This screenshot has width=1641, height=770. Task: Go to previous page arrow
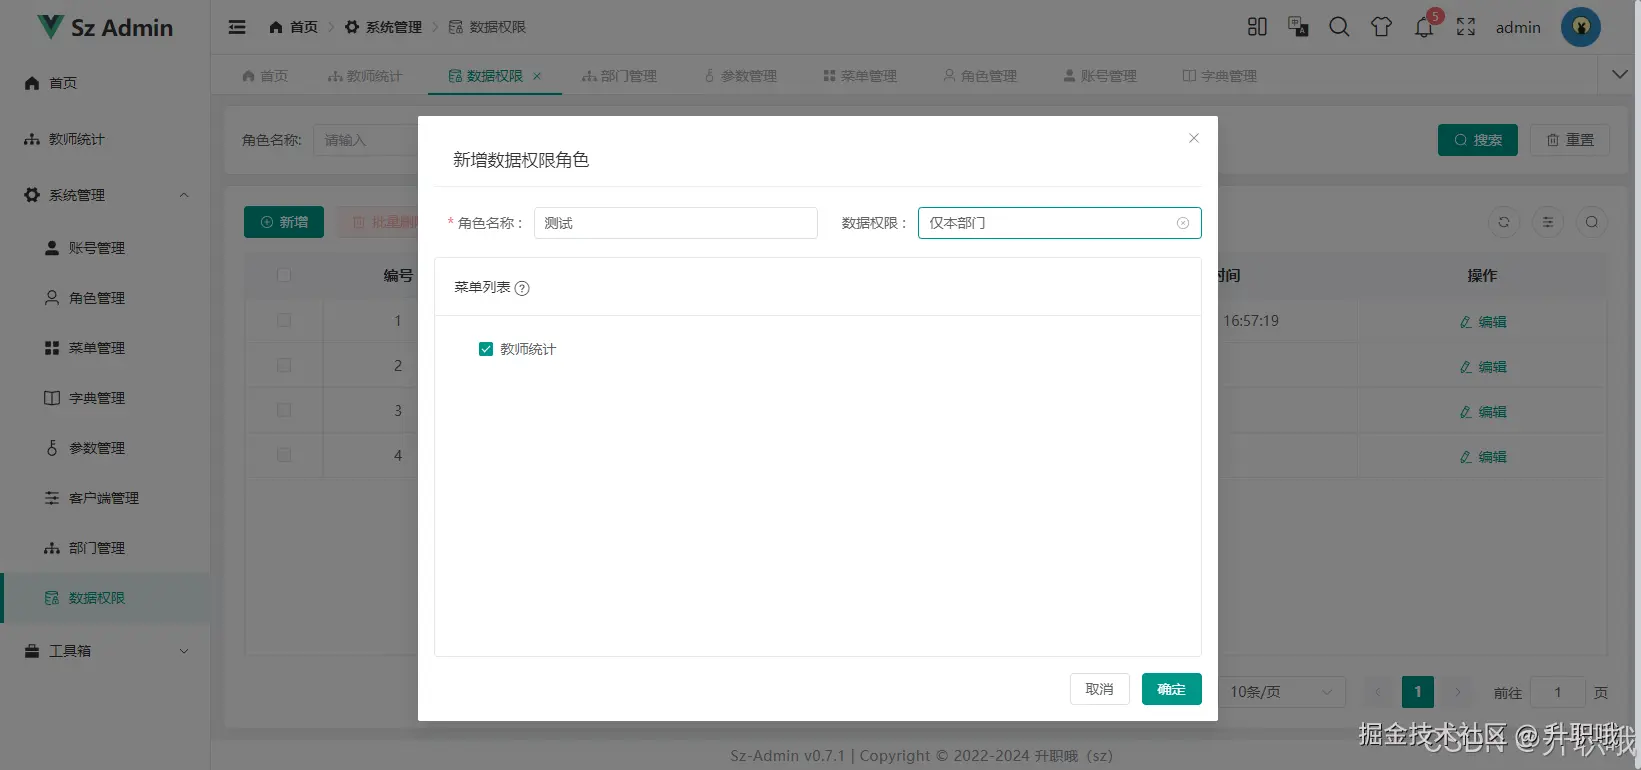1378,692
